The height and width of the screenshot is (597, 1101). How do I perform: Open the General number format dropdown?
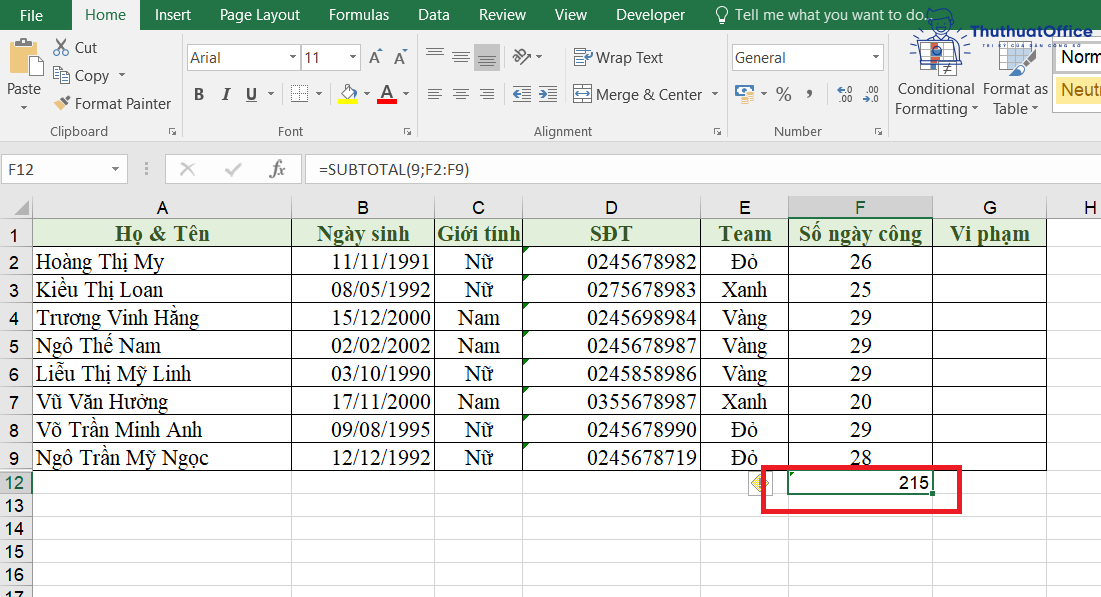pyautogui.click(x=876, y=57)
